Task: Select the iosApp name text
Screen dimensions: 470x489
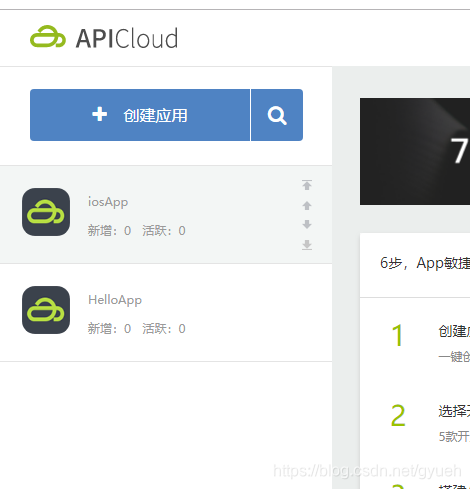Action: click(108, 202)
